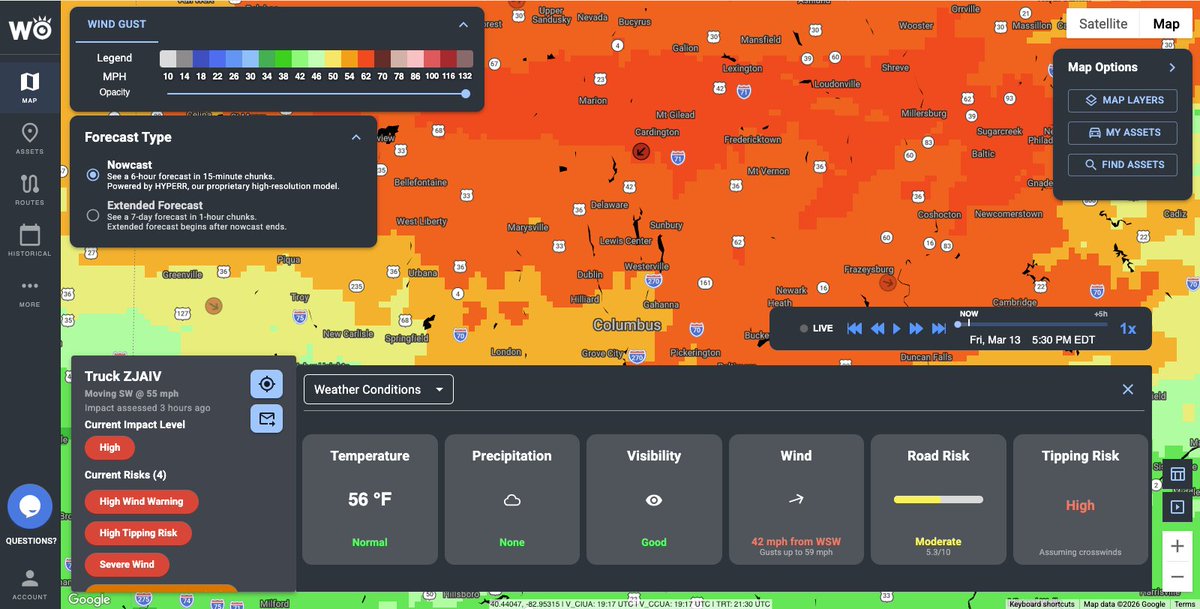Open the Map section in the sidebar

tap(30, 88)
